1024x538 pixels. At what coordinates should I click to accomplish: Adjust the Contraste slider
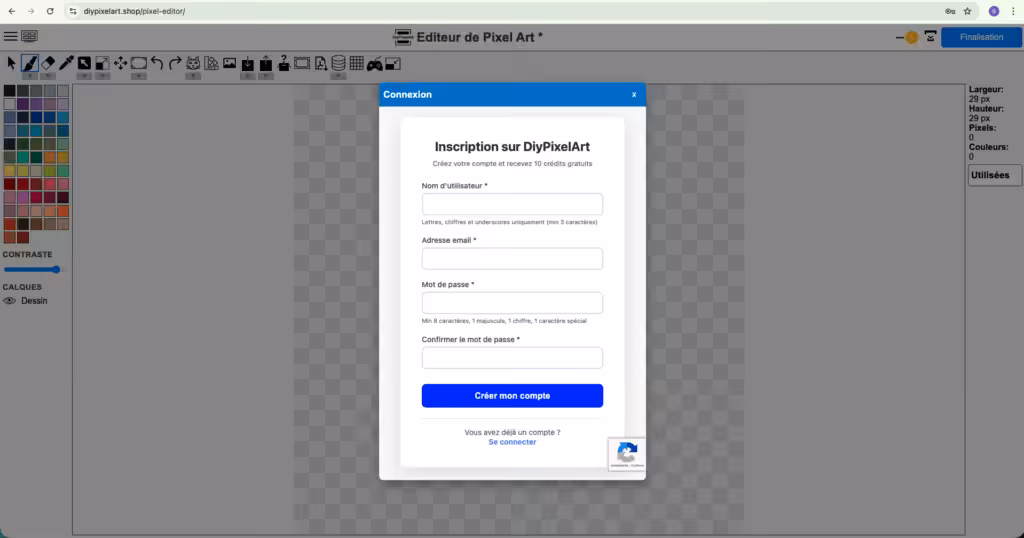(x=32, y=269)
